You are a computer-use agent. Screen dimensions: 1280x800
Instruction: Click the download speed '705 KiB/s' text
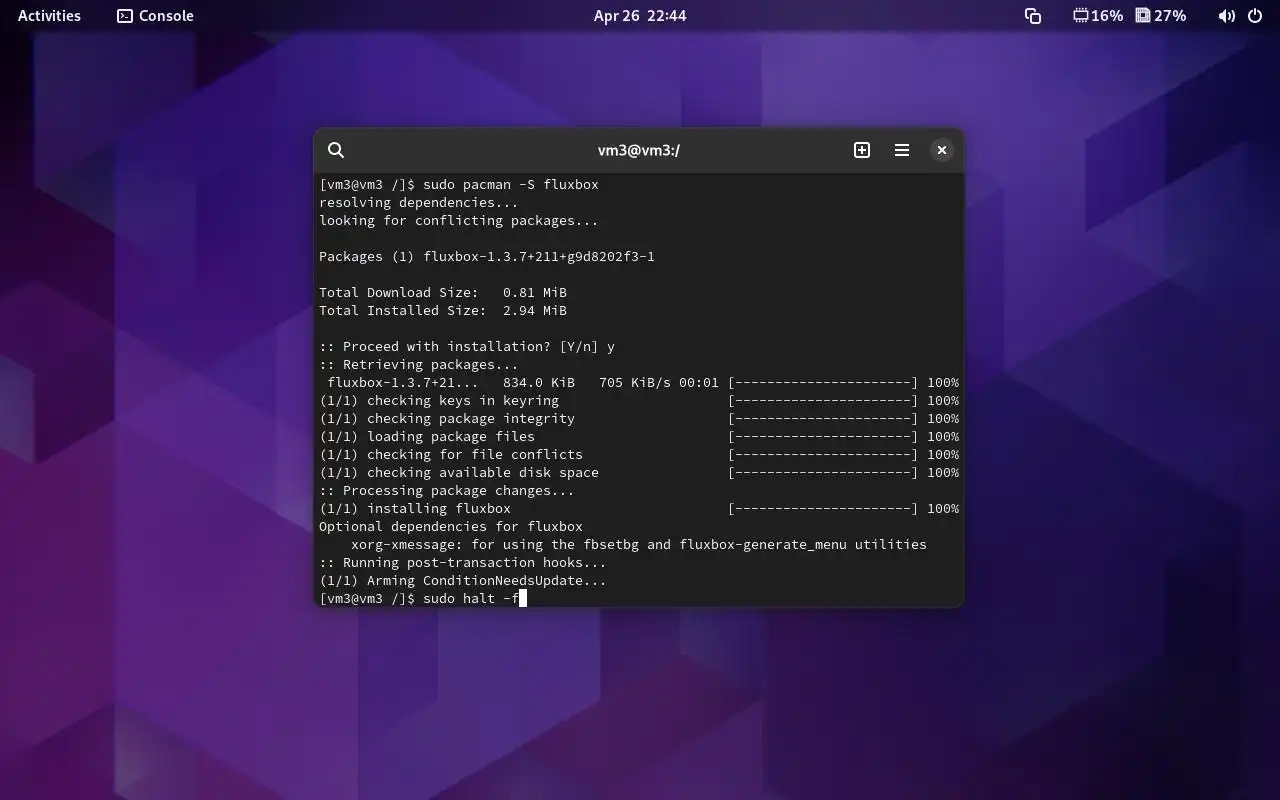pos(635,383)
